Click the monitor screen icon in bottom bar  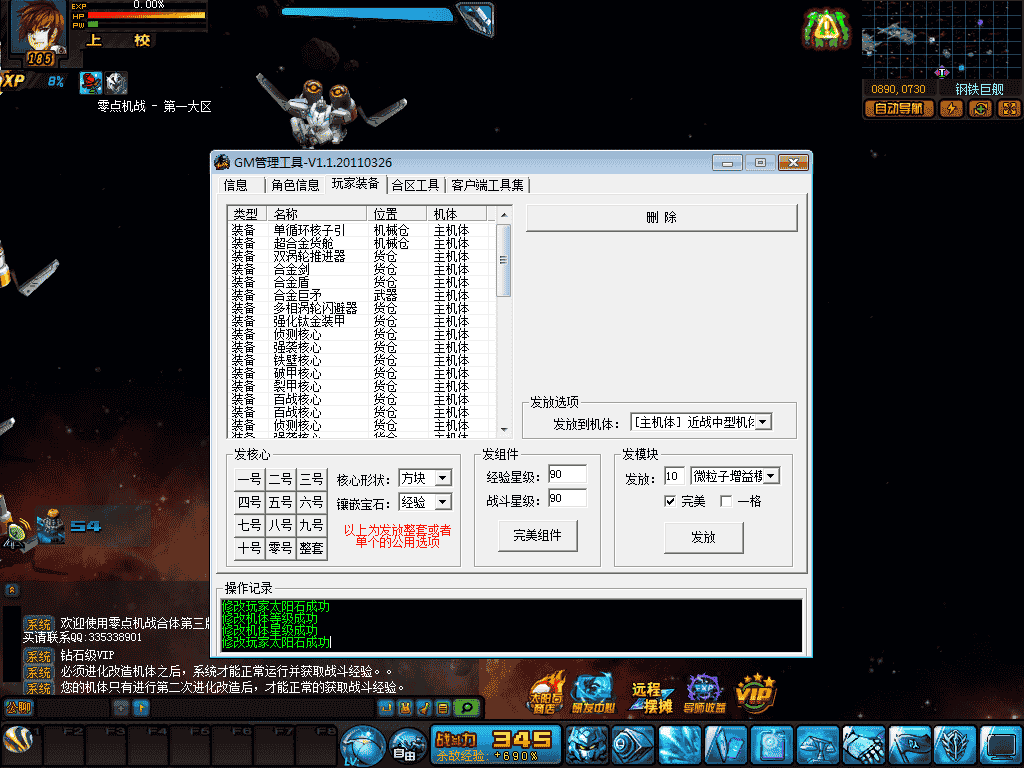[x=1001, y=744]
